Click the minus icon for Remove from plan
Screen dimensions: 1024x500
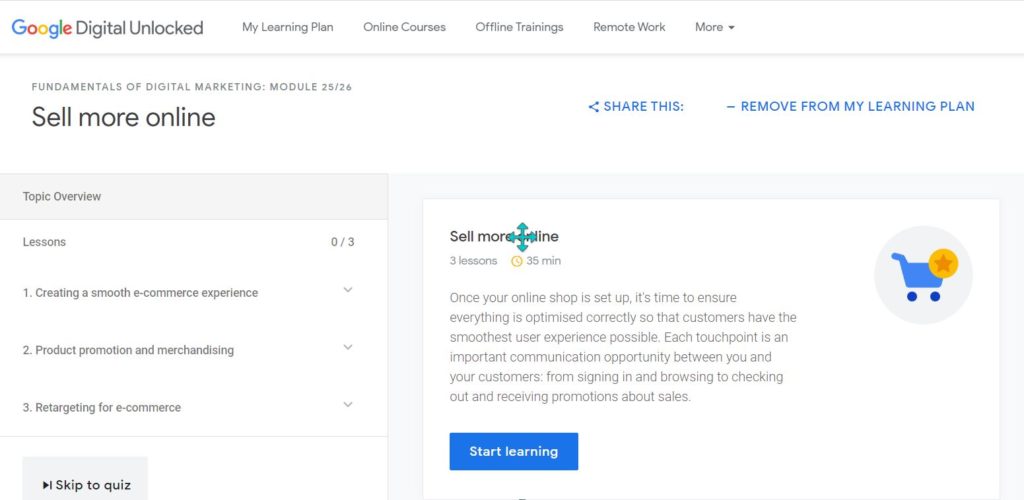tap(731, 106)
